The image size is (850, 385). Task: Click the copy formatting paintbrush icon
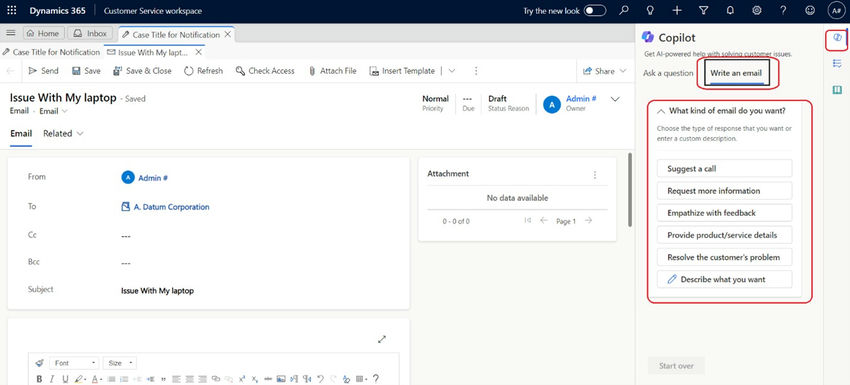coord(40,363)
